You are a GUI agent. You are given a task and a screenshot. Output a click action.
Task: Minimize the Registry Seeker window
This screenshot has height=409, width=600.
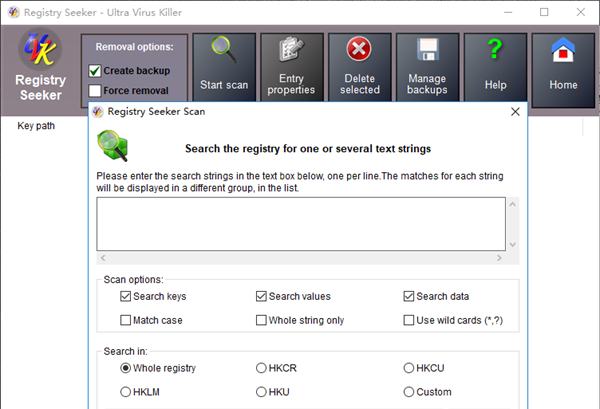tap(508, 12)
